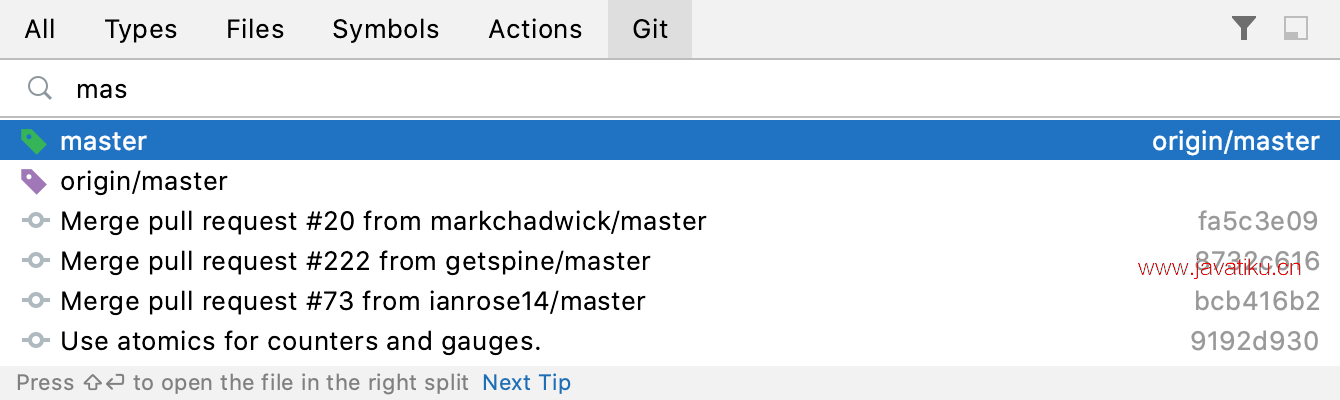This screenshot has width=1340, height=400.
Task: Select the master branch result
Action: point(670,141)
